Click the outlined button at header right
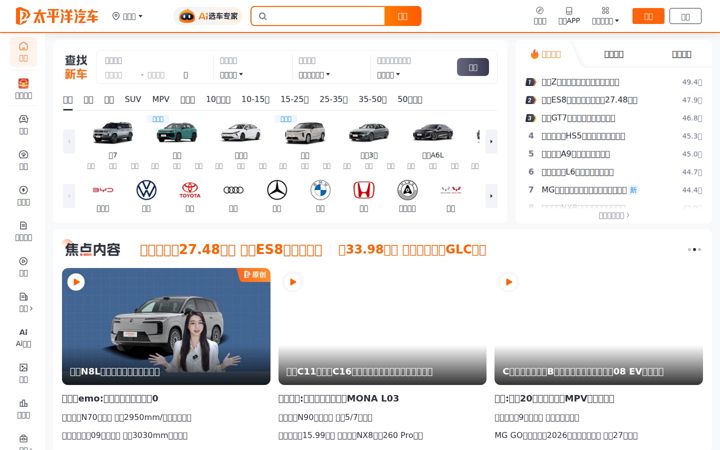 point(685,16)
